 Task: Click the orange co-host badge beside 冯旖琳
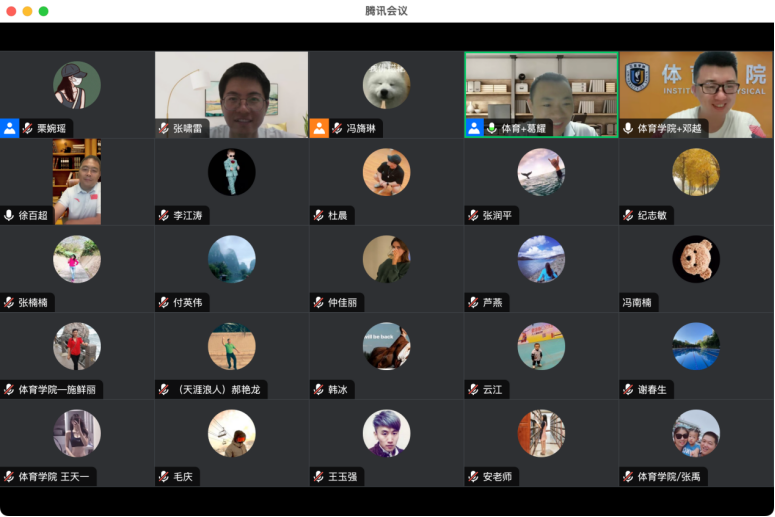319,128
